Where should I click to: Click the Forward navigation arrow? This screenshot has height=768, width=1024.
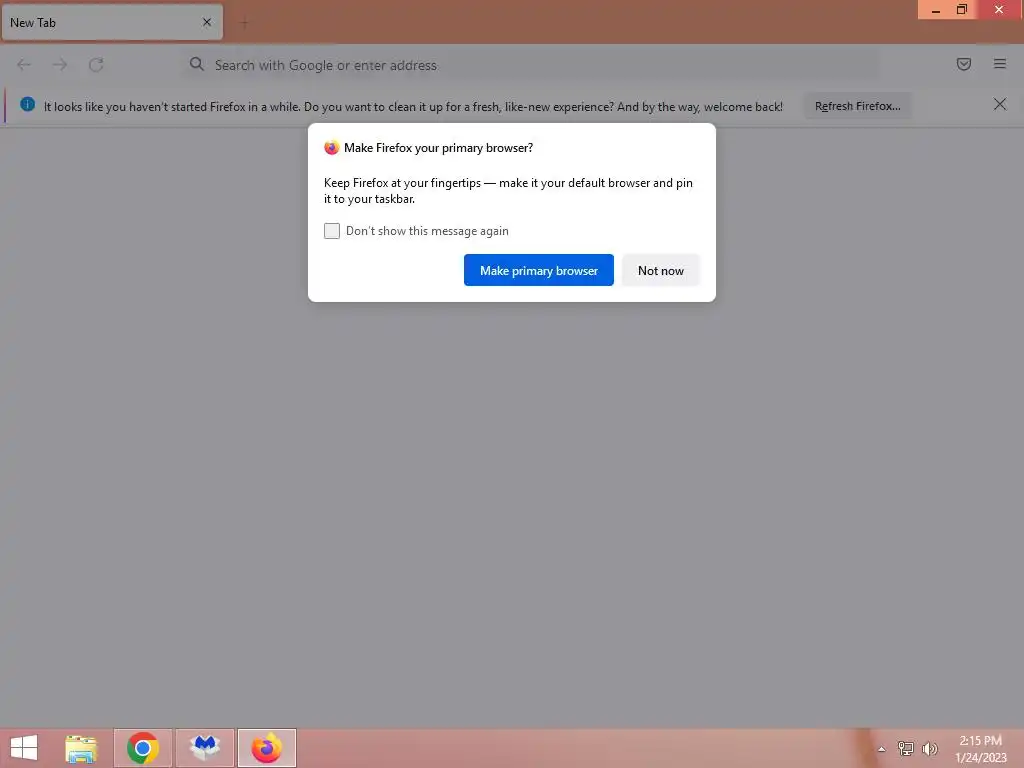pos(60,65)
